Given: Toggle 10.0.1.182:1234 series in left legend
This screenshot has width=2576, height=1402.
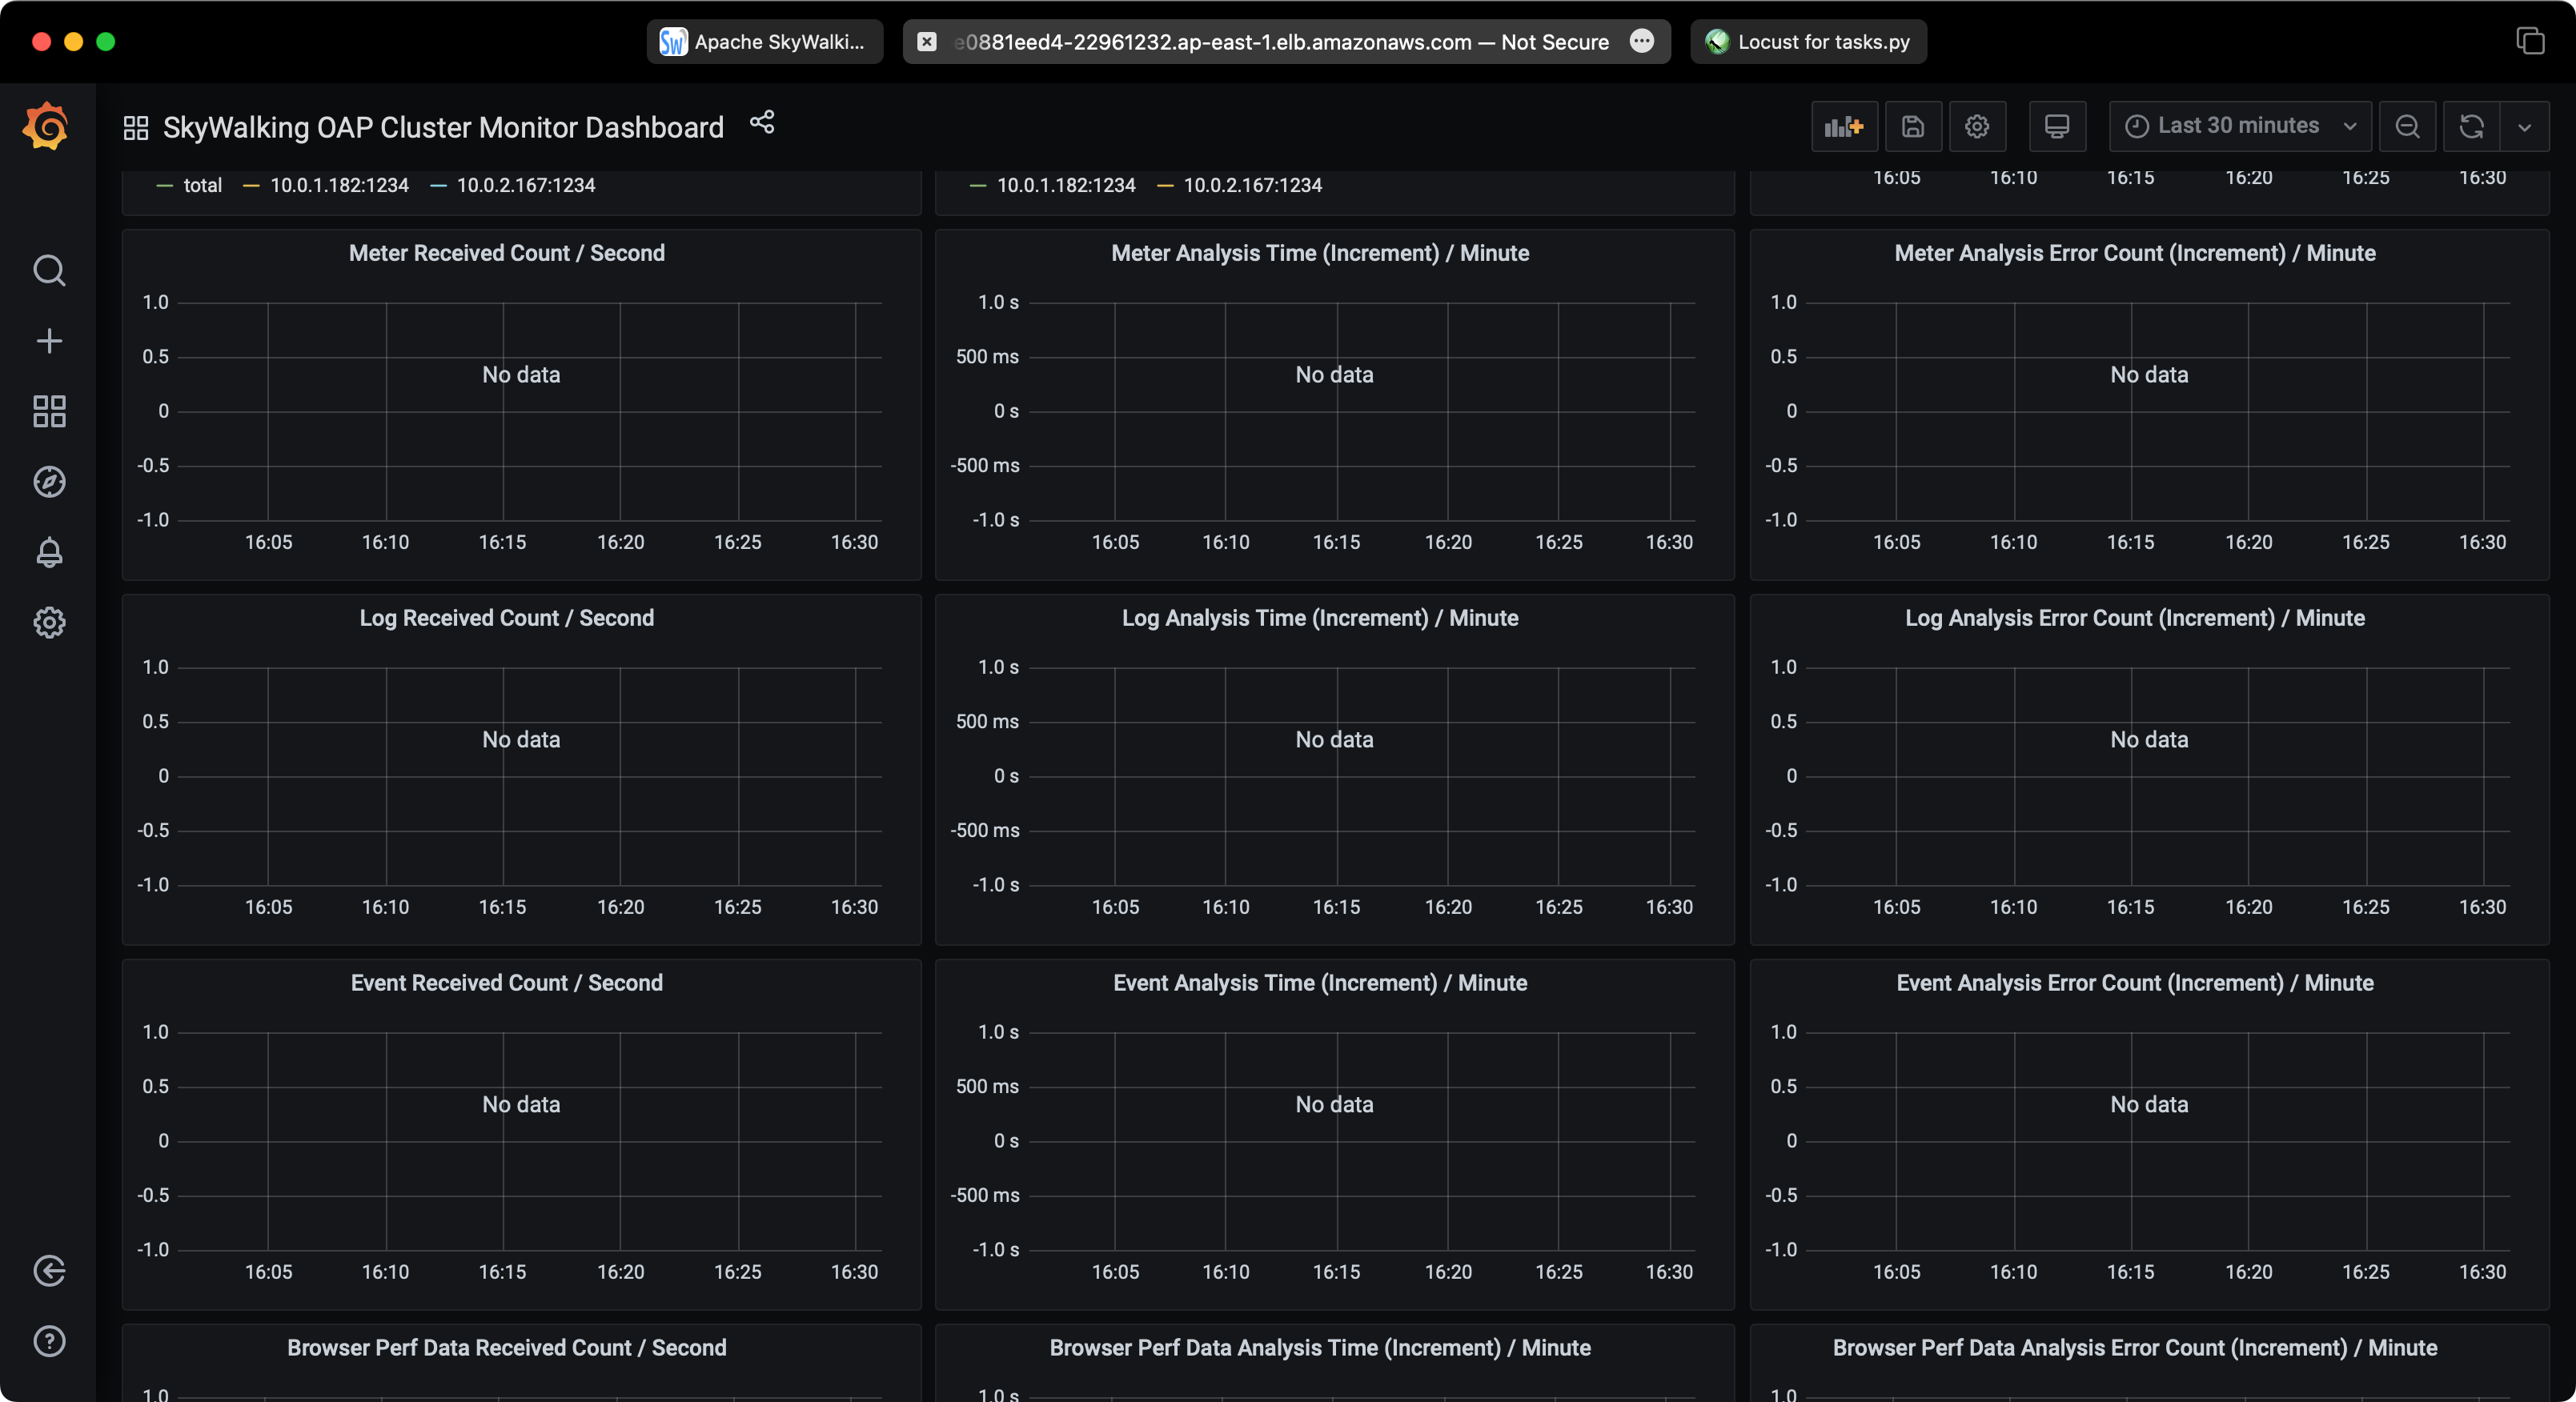Looking at the screenshot, I should pyautogui.click(x=339, y=185).
